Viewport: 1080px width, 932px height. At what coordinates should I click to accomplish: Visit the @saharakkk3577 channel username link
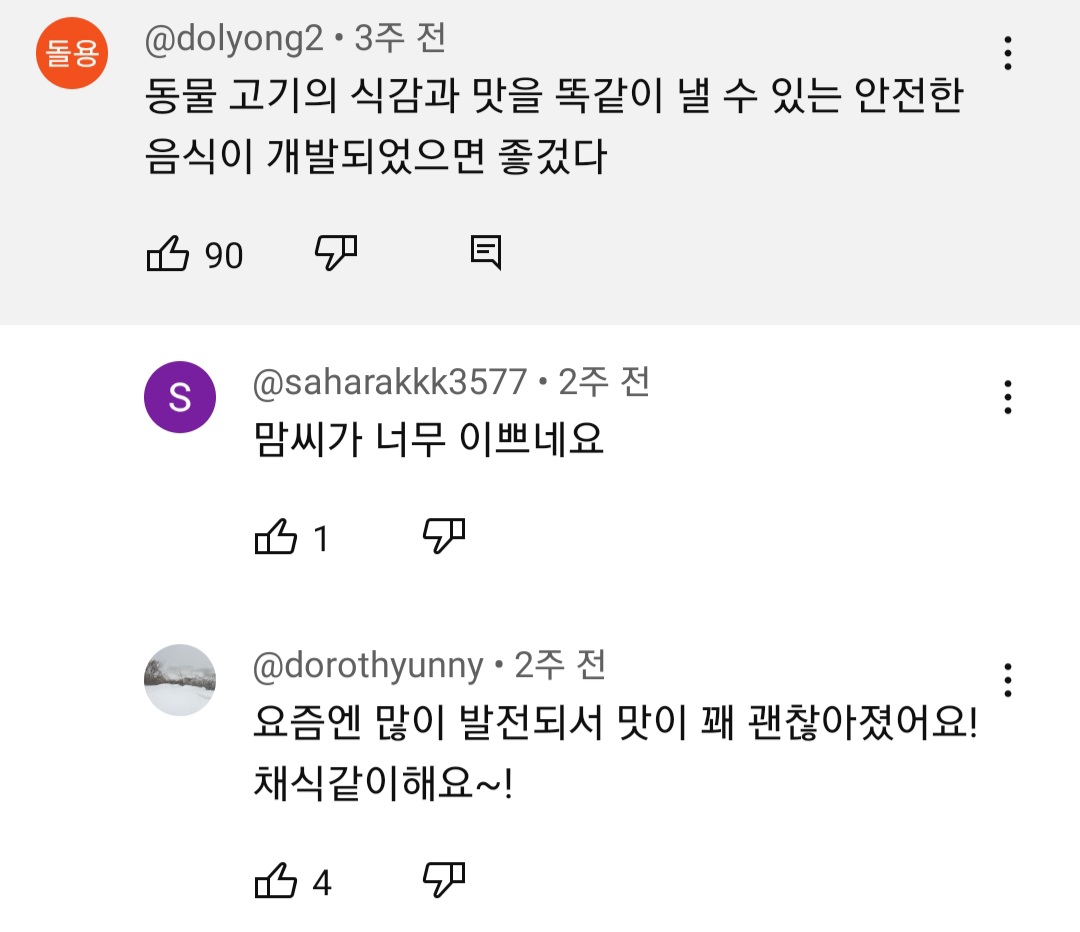(x=389, y=381)
